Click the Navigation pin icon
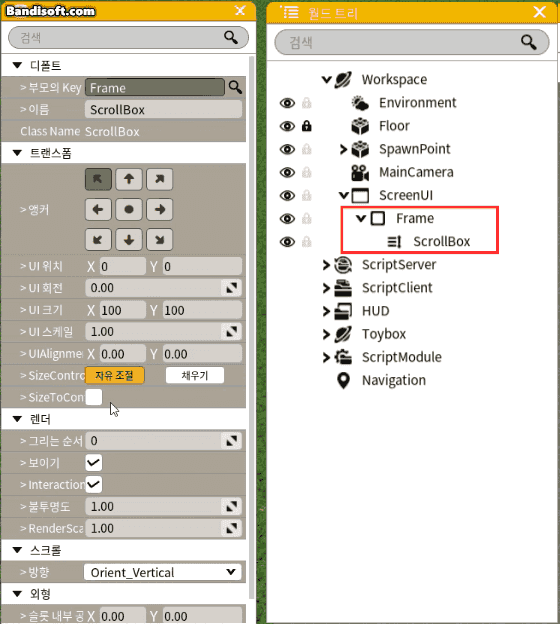Screen dimensions: 560x624 pos(343,380)
